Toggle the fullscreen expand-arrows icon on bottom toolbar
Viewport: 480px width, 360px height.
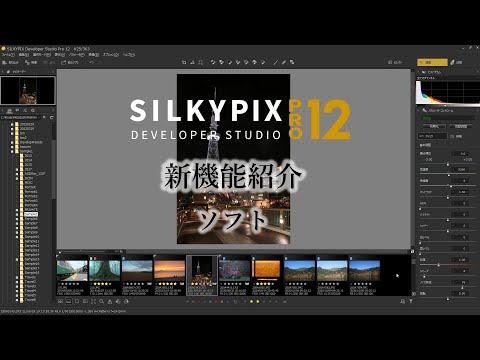tap(93, 301)
